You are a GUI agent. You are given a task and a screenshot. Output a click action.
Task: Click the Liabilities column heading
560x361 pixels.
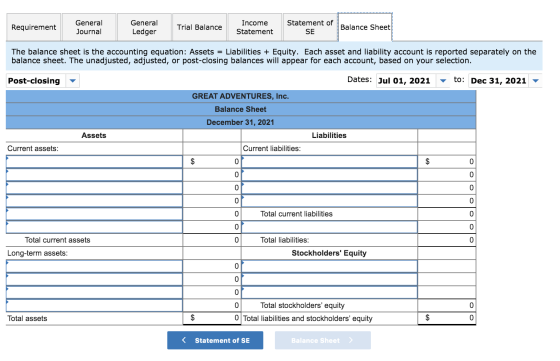(x=329, y=135)
